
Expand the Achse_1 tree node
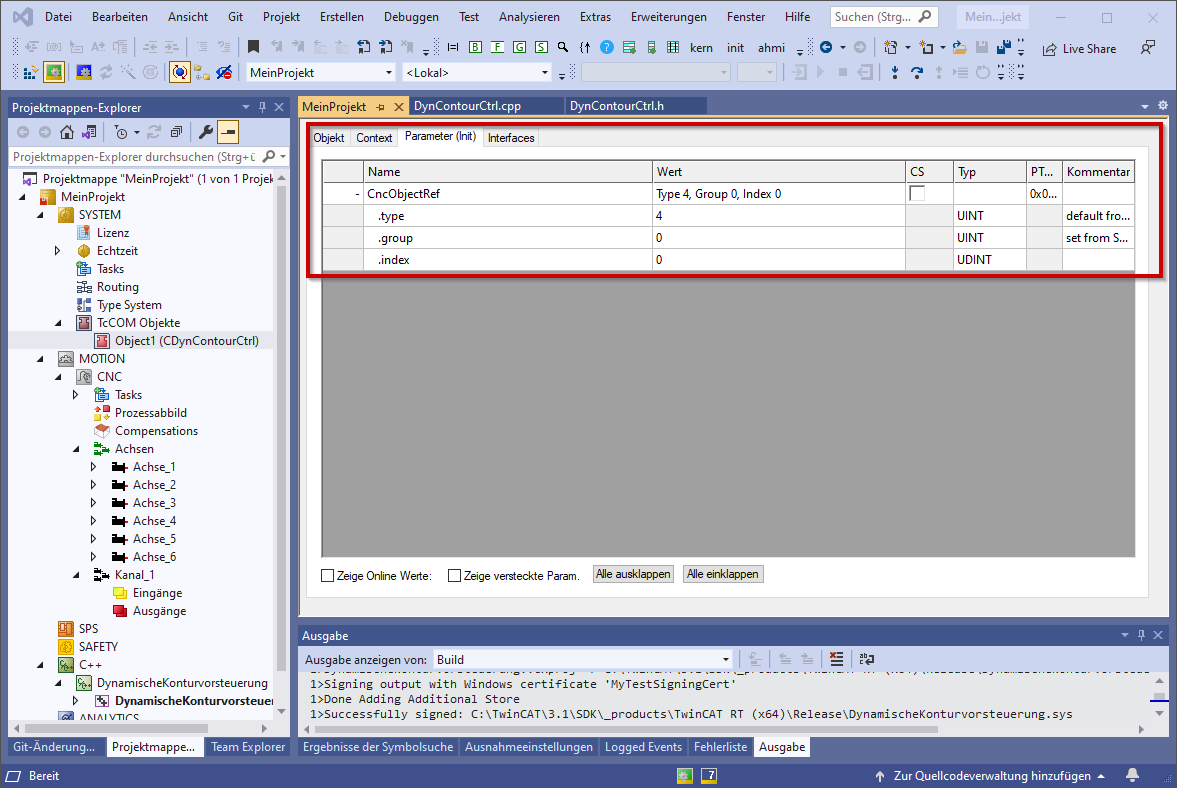tap(94, 467)
